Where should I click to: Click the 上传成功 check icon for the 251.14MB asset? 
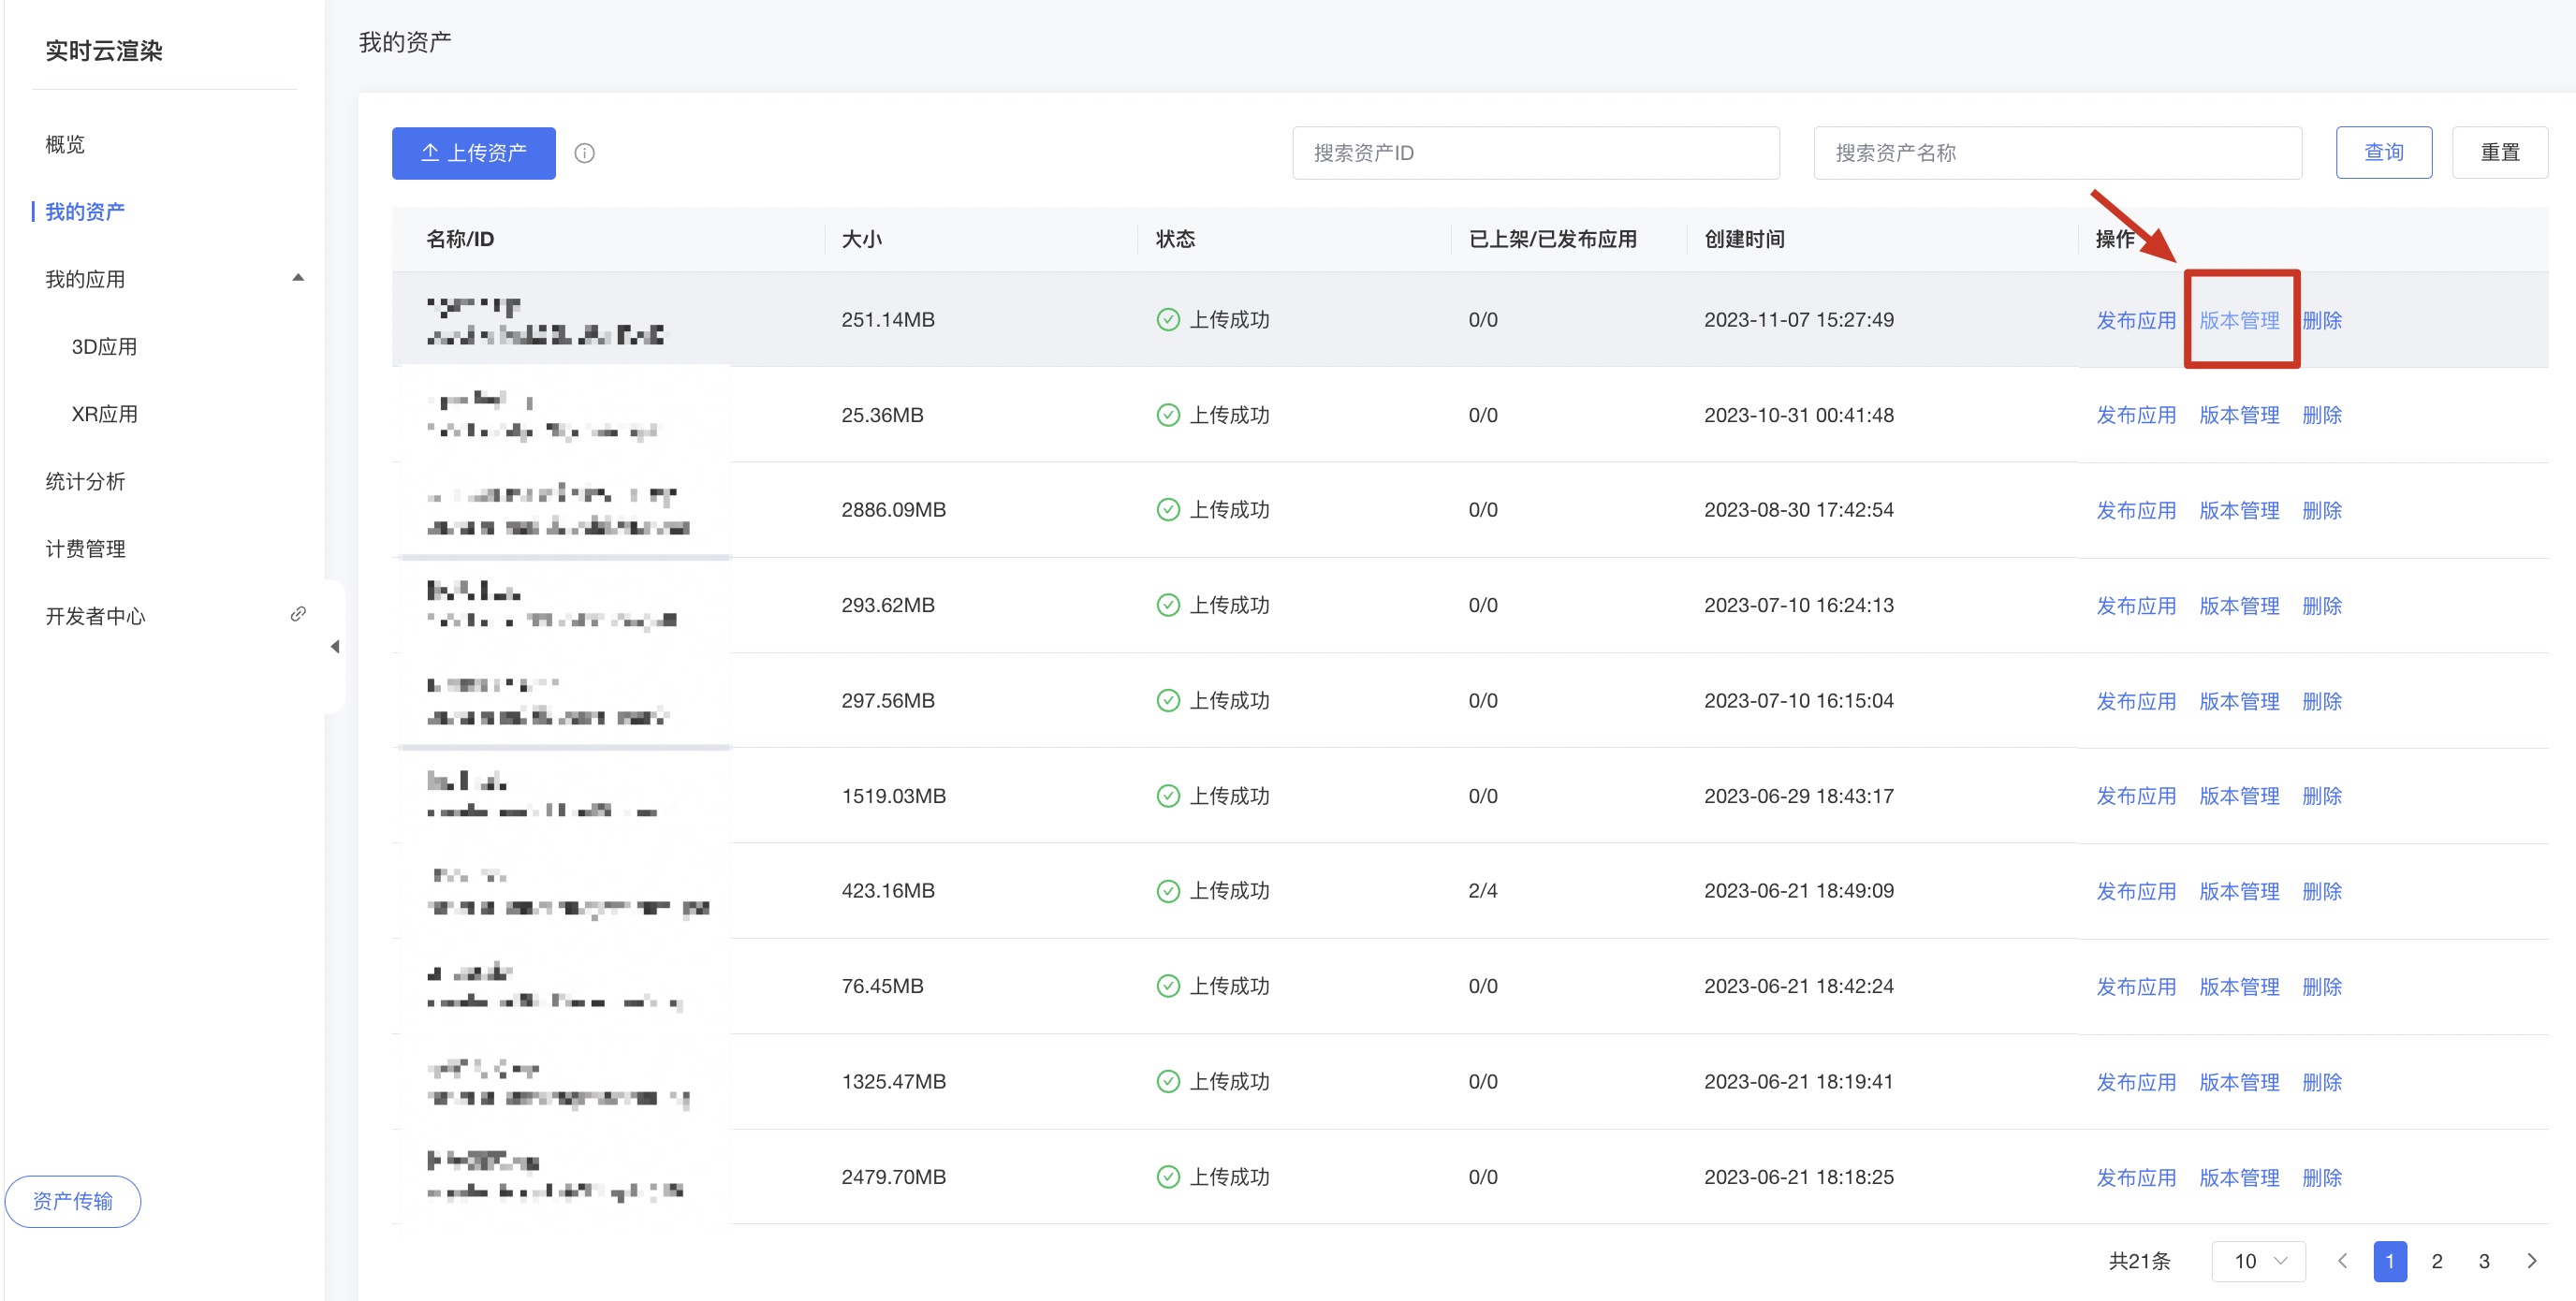coord(1167,320)
